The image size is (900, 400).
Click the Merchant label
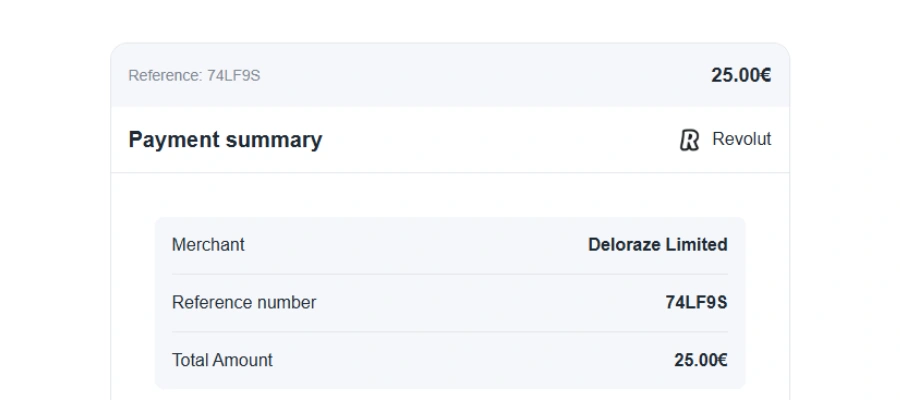208,245
